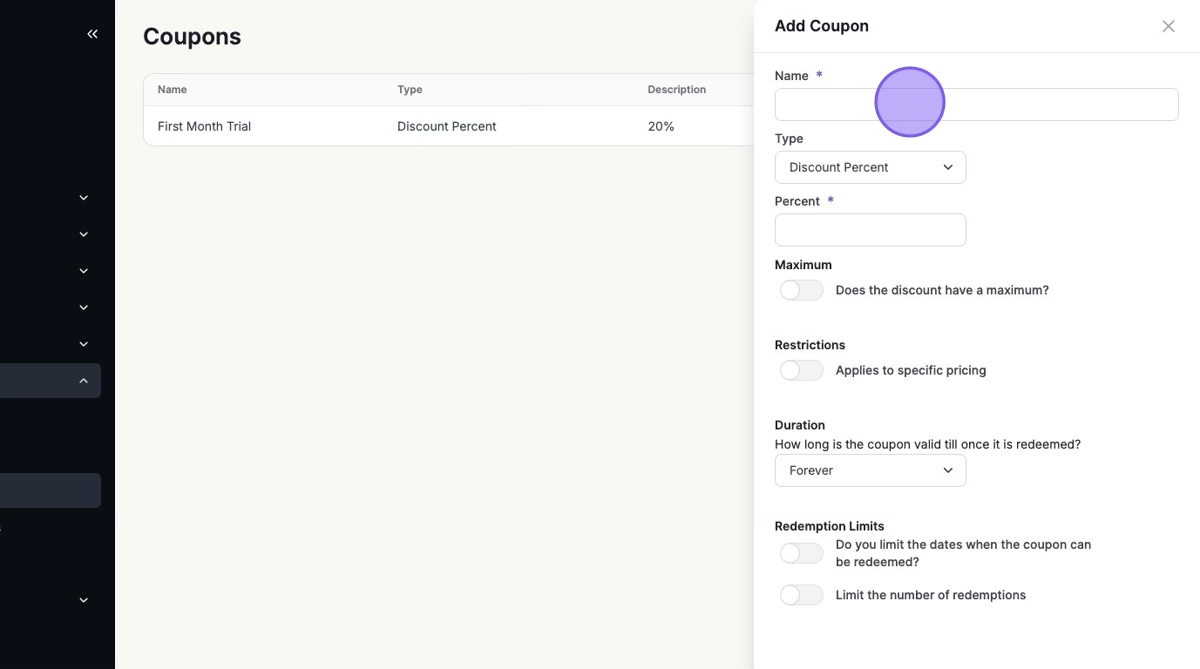Screen dimensions: 1200x669
Task: Click the Name column header
Action: pos(172,90)
